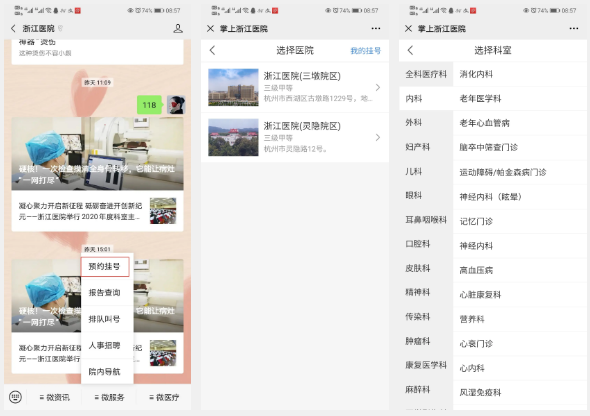590x416 pixels.
Task: Open 我的挂号 link
Action: pos(365,50)
